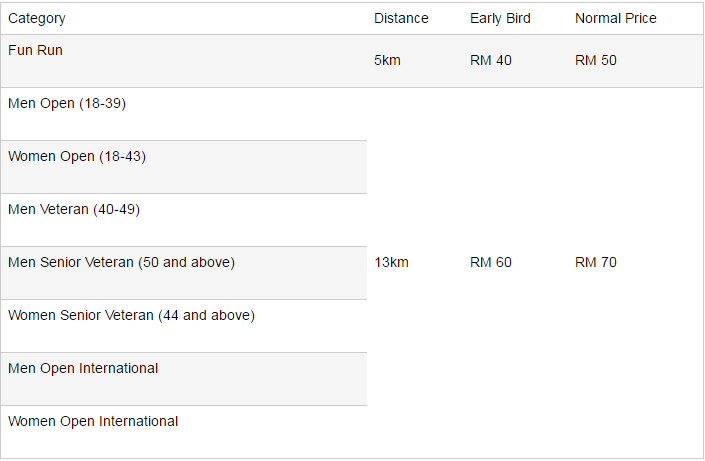Select Men Senior Veteran (50 and above)
705x461 pixels.
(121, 262)
